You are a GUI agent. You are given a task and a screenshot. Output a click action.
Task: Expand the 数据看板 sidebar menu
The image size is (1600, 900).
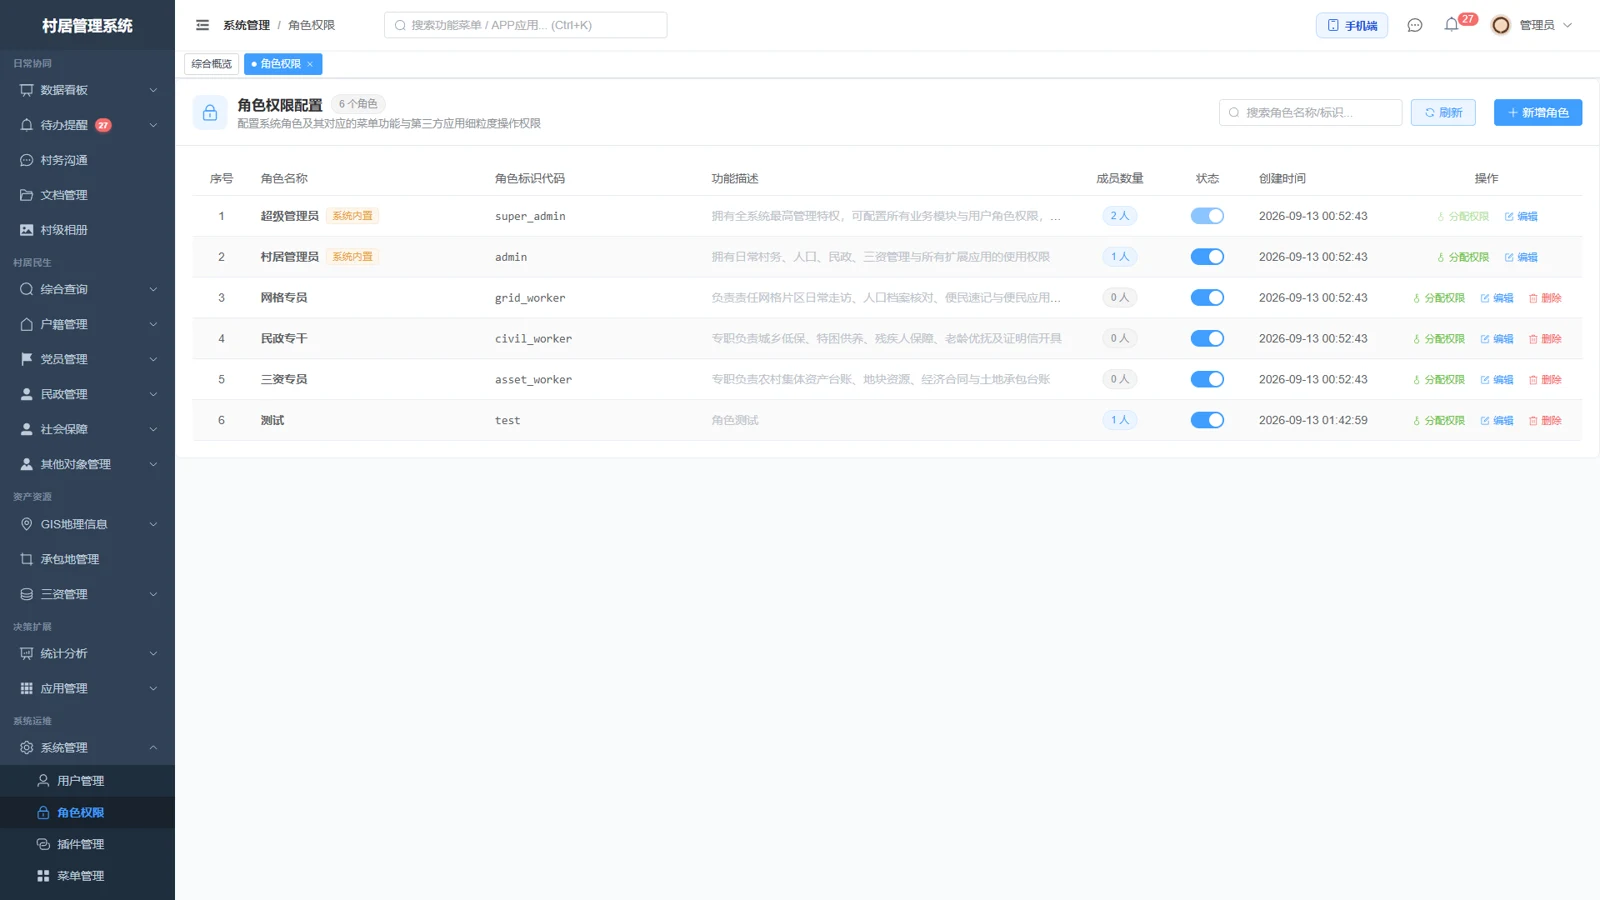88,90
